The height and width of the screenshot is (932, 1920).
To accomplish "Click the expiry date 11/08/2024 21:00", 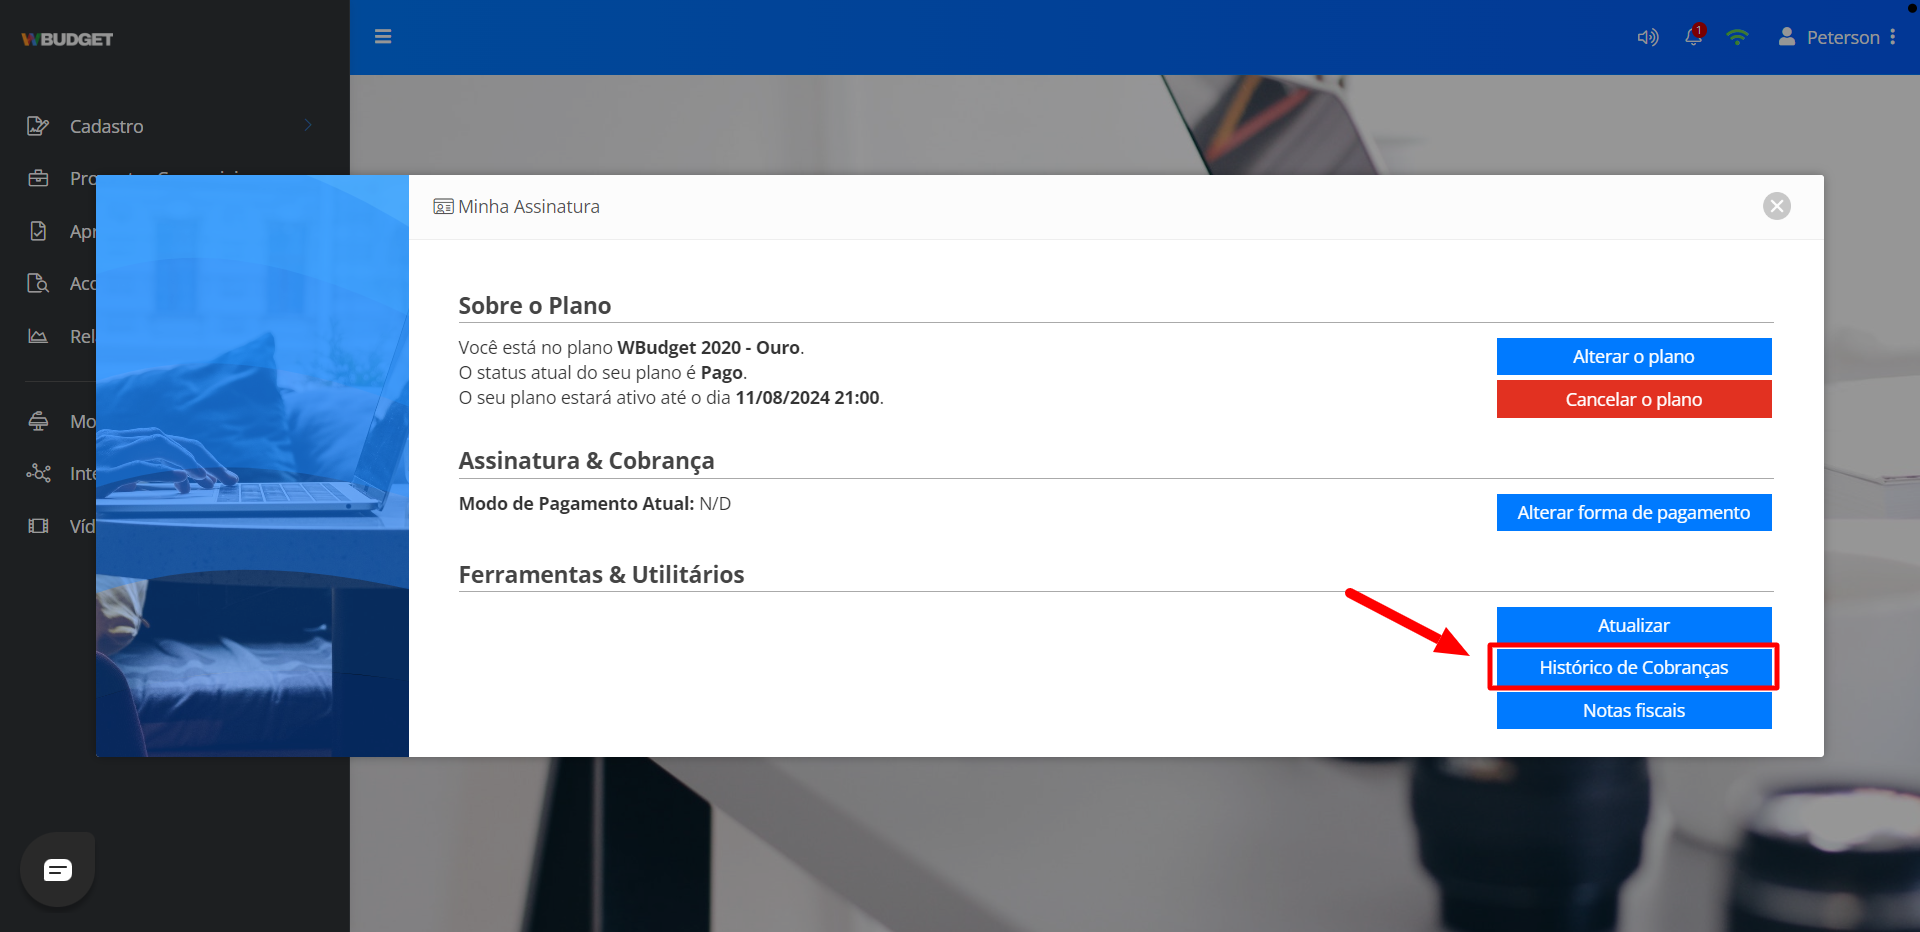I will pyautogui.click(x=808, y=397).
